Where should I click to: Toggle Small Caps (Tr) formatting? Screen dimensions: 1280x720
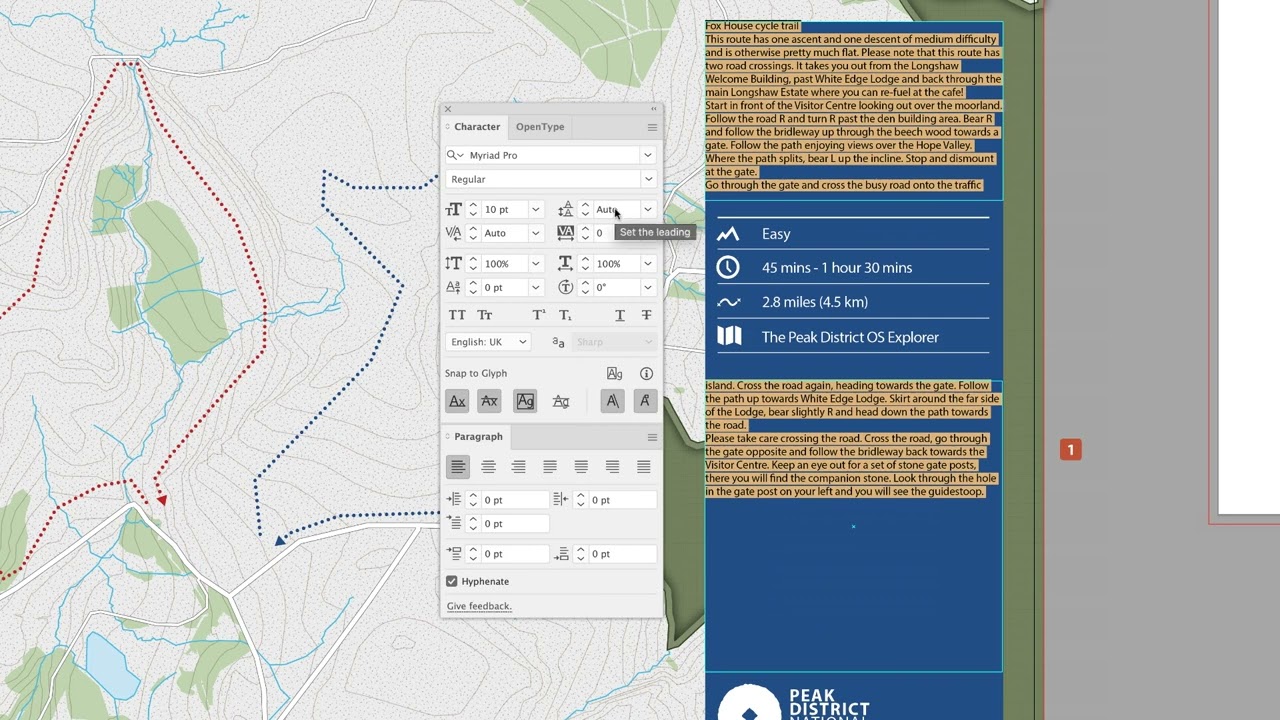(x=485, y=315)
